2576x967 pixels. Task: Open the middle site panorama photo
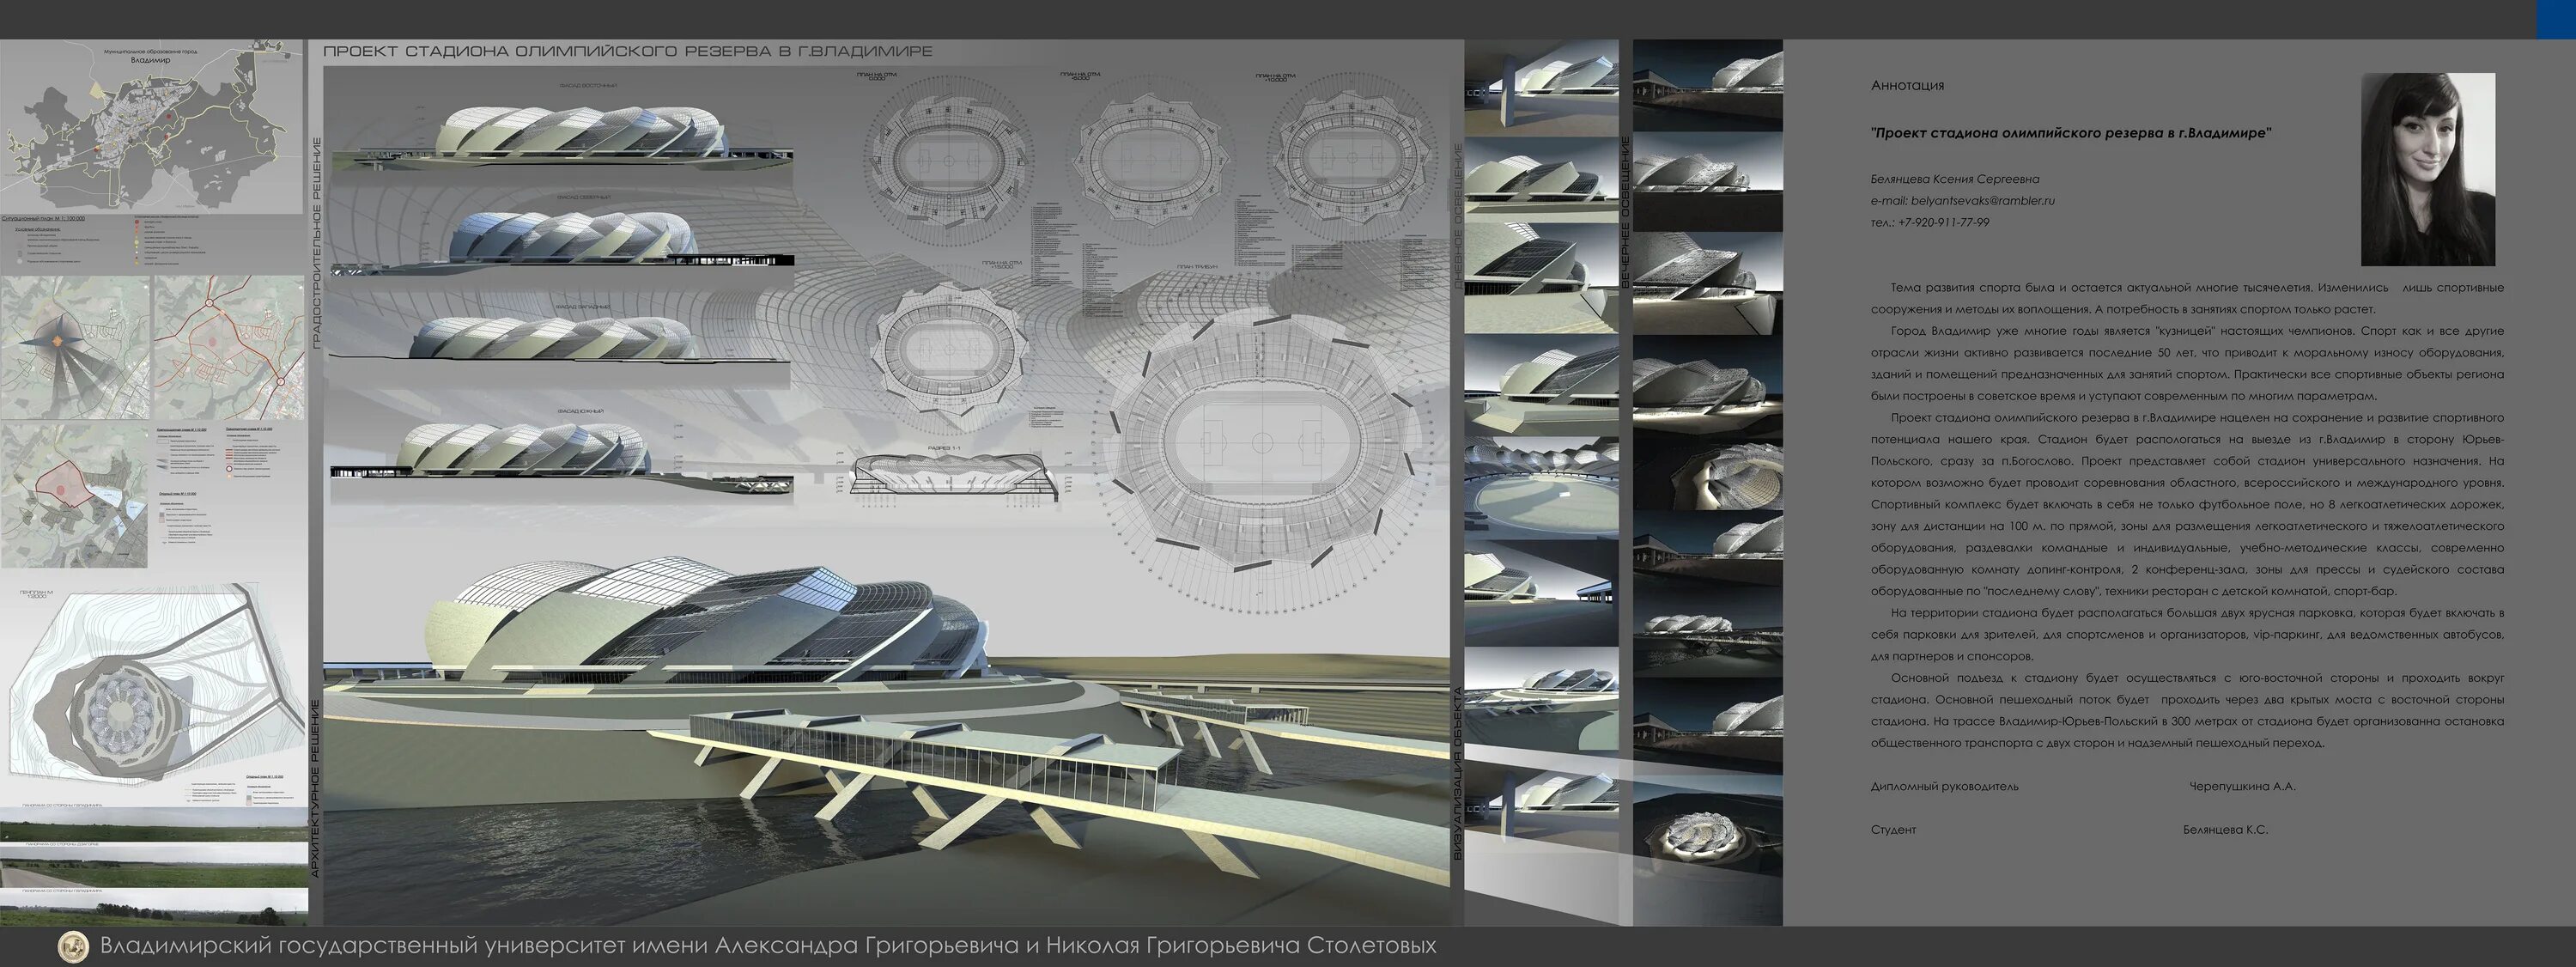coord(154,868)
